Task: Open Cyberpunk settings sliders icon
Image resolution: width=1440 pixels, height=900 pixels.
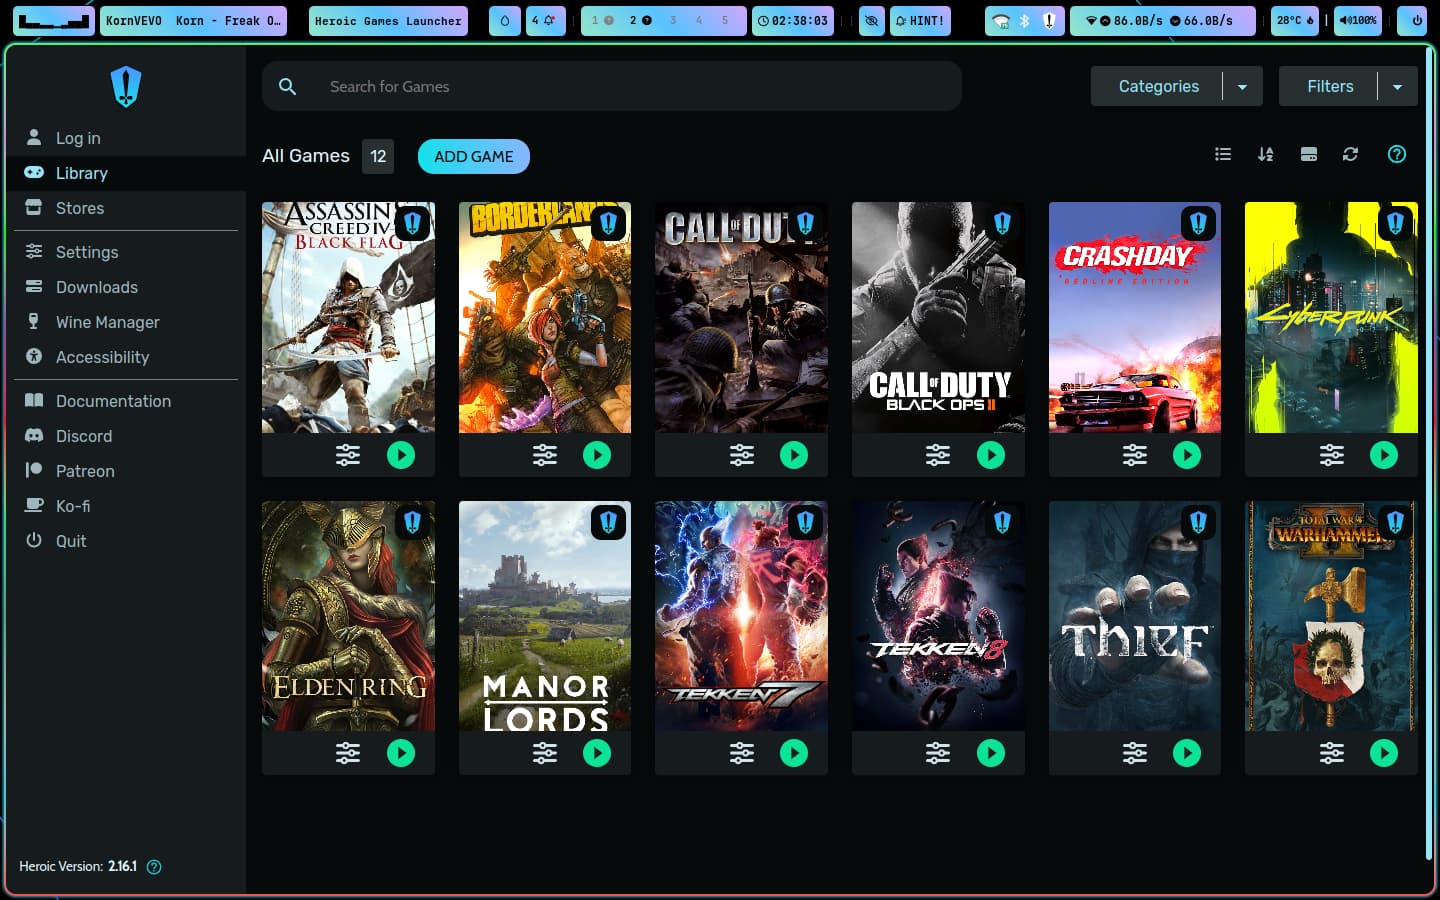Action: point(1332,455)
